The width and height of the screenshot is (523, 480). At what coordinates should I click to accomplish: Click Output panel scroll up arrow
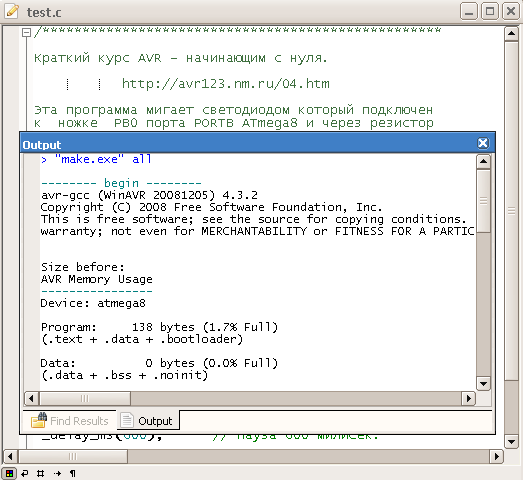483,162
